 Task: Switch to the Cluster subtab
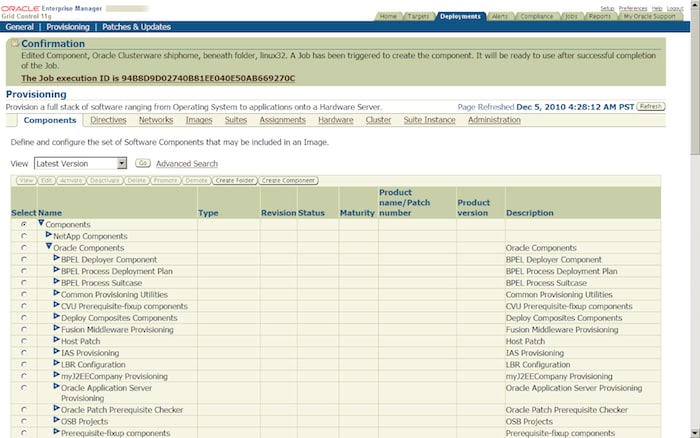(x=378, y=120)
